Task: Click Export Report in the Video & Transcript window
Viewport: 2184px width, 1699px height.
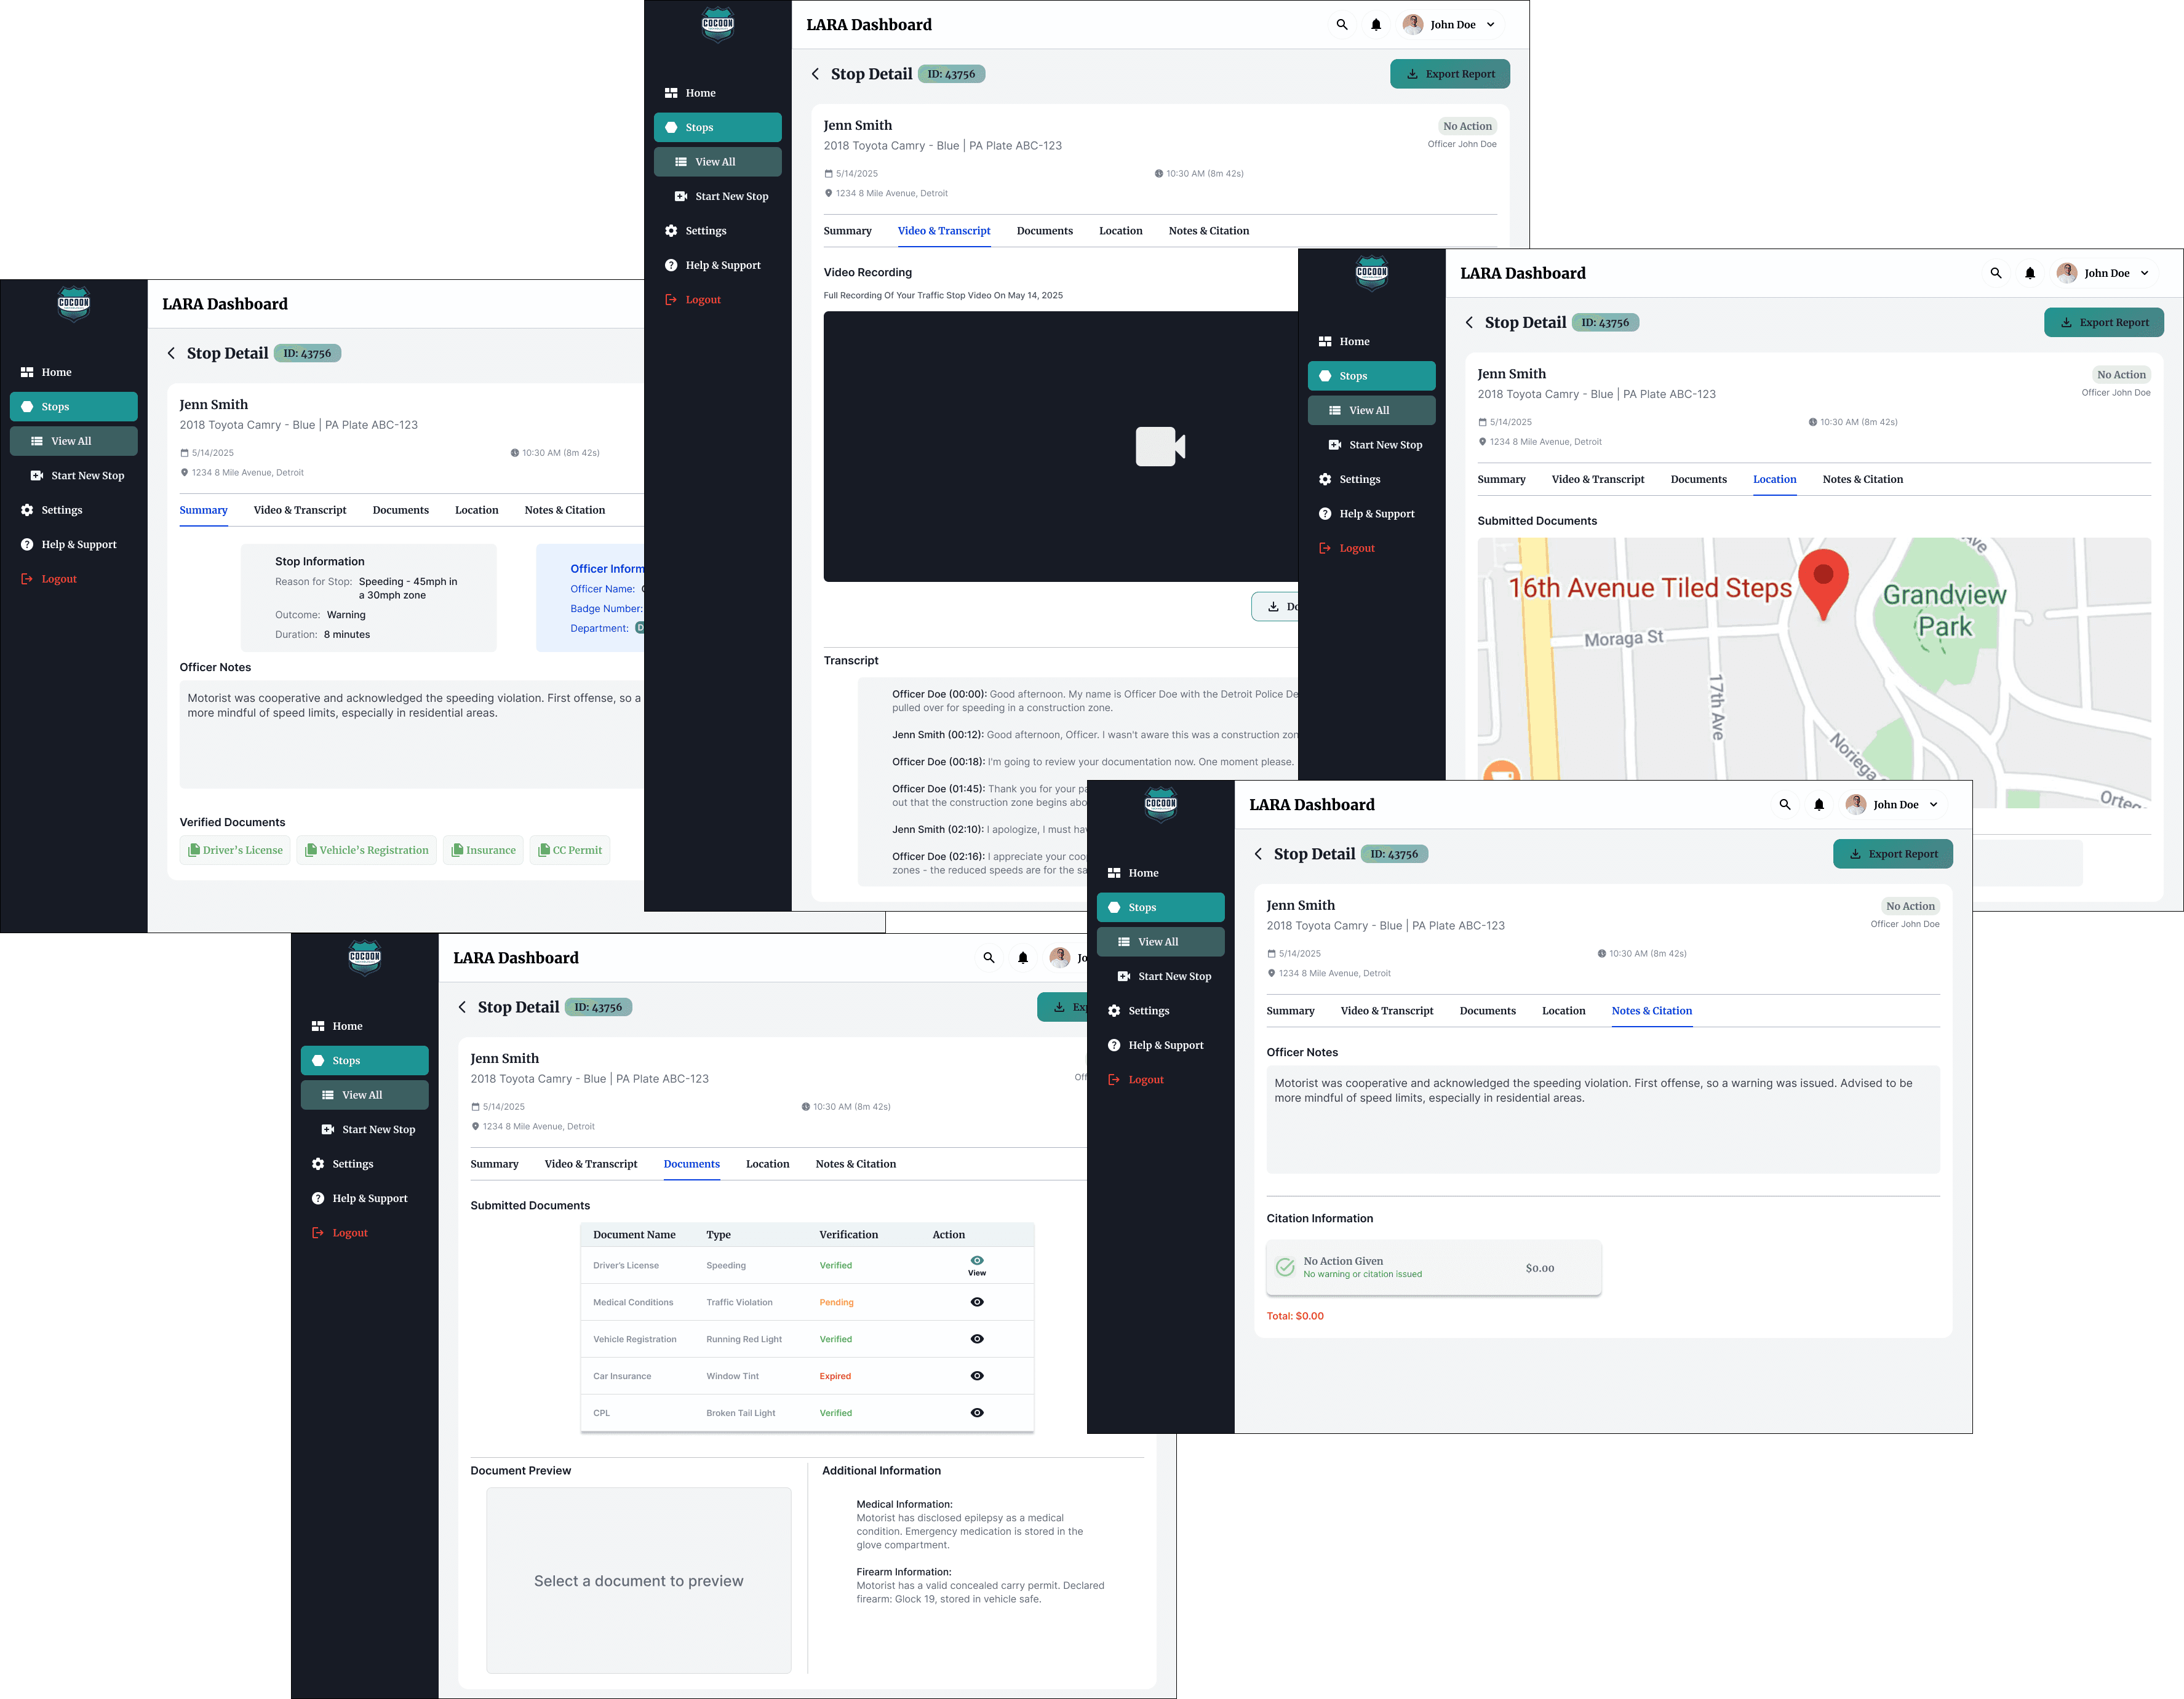Action: click(x=1449, y=74)
